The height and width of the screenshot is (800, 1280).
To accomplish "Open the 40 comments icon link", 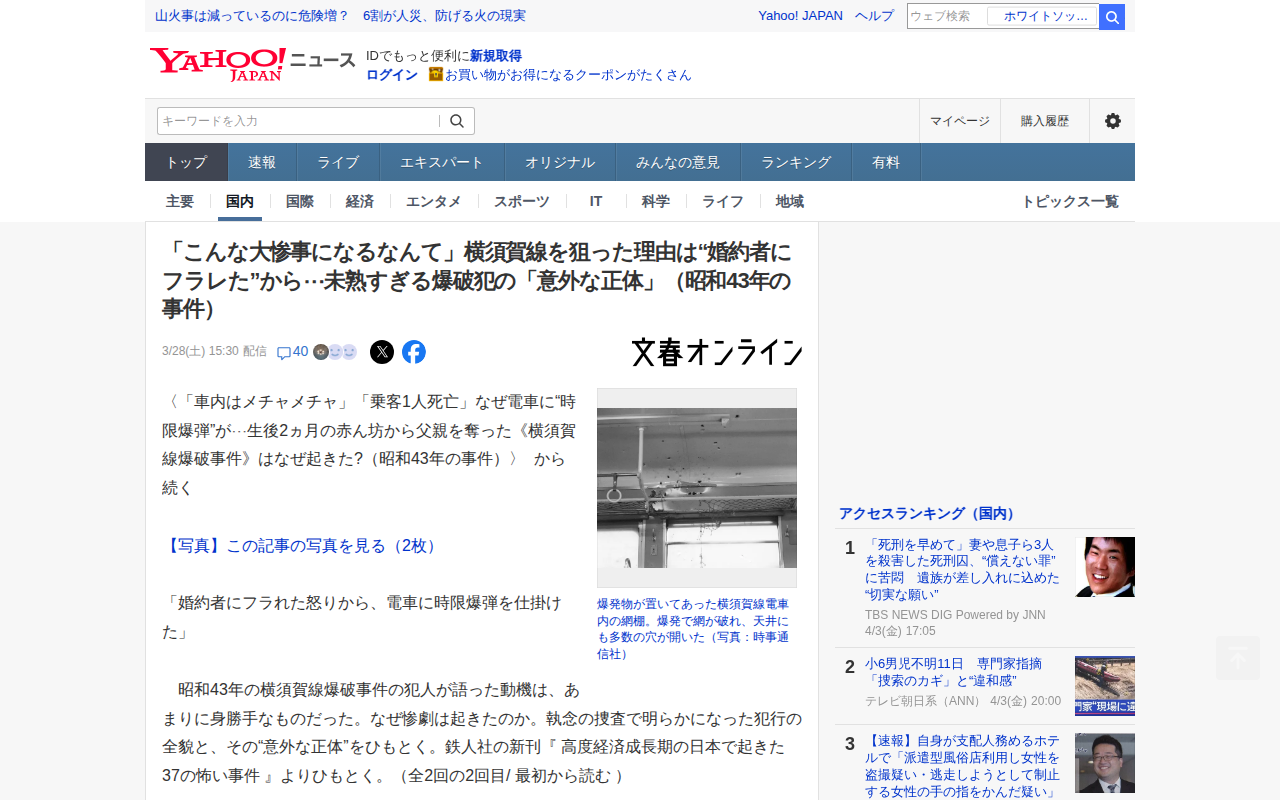I will pos(292,352).
